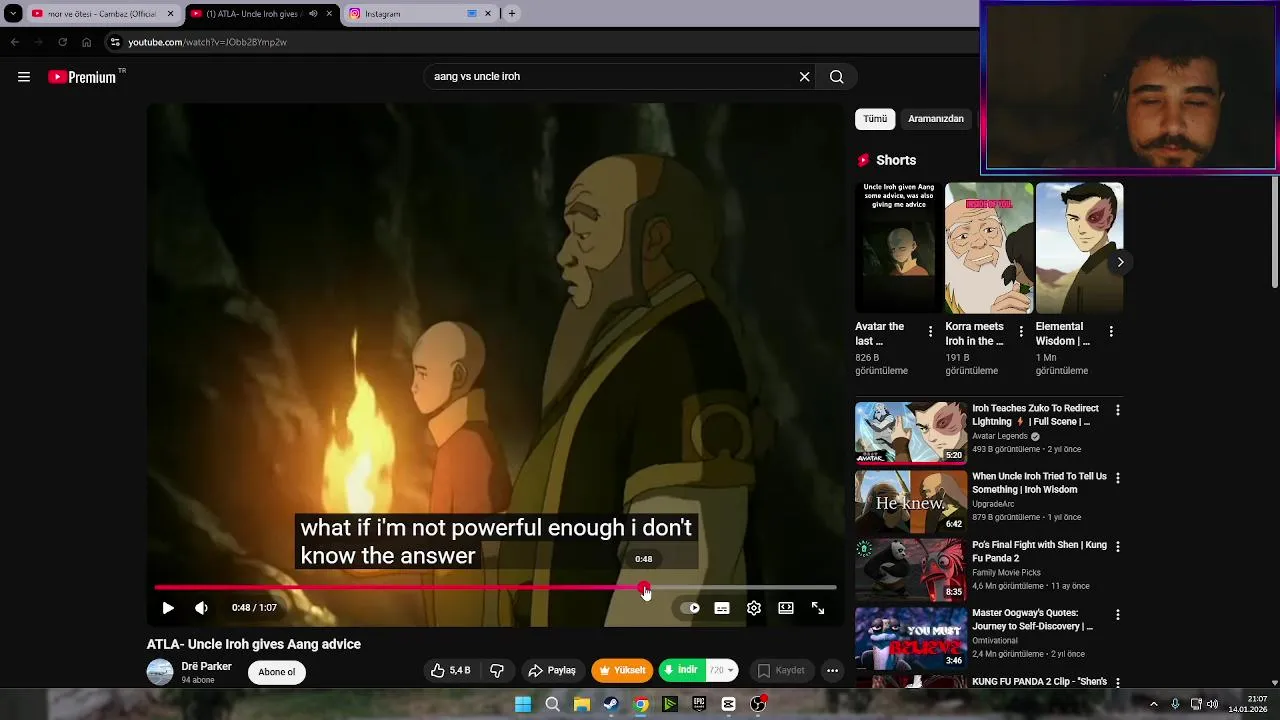Open Epic Games launcher from taskbar
The width and height of the screenshot is (1280, 720).
(699, 705)
